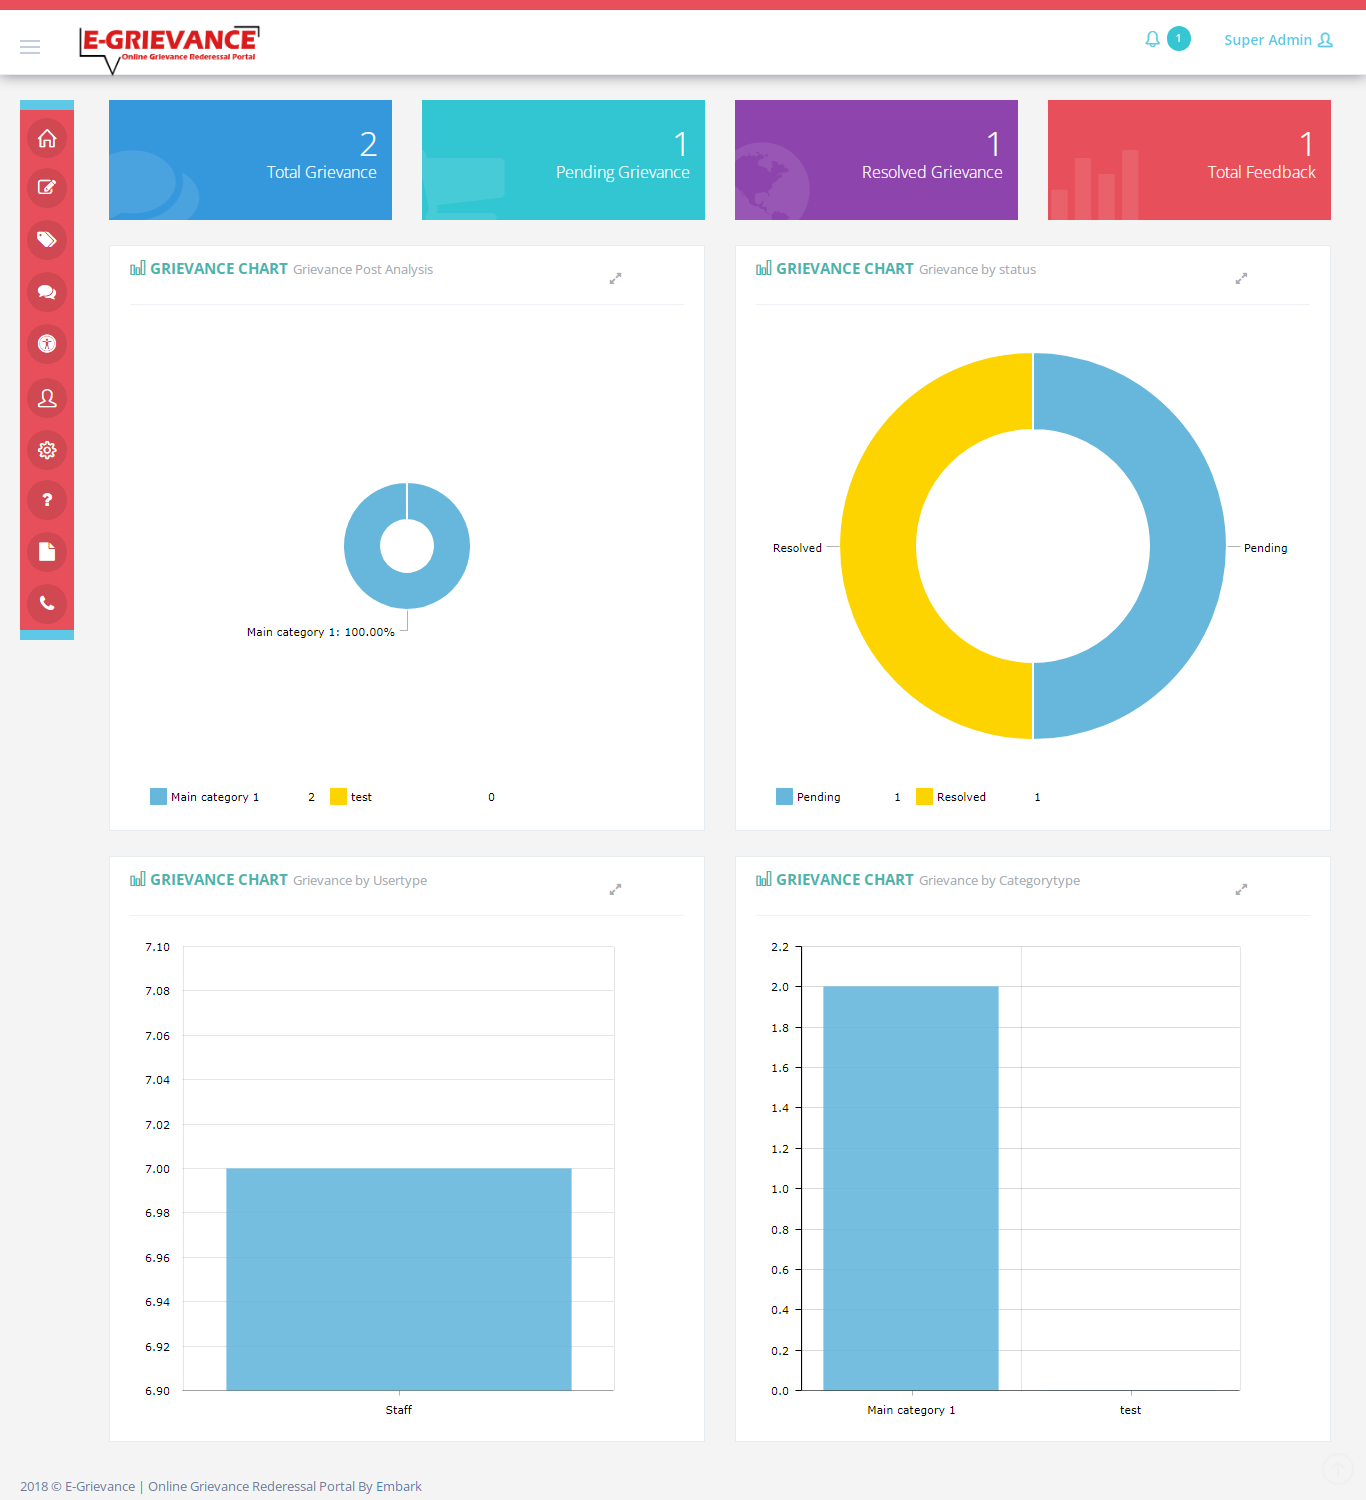Viewport: 1366px width, 1500px height.
Task: Open the notification bell in the header
Action: (1153, 39)
